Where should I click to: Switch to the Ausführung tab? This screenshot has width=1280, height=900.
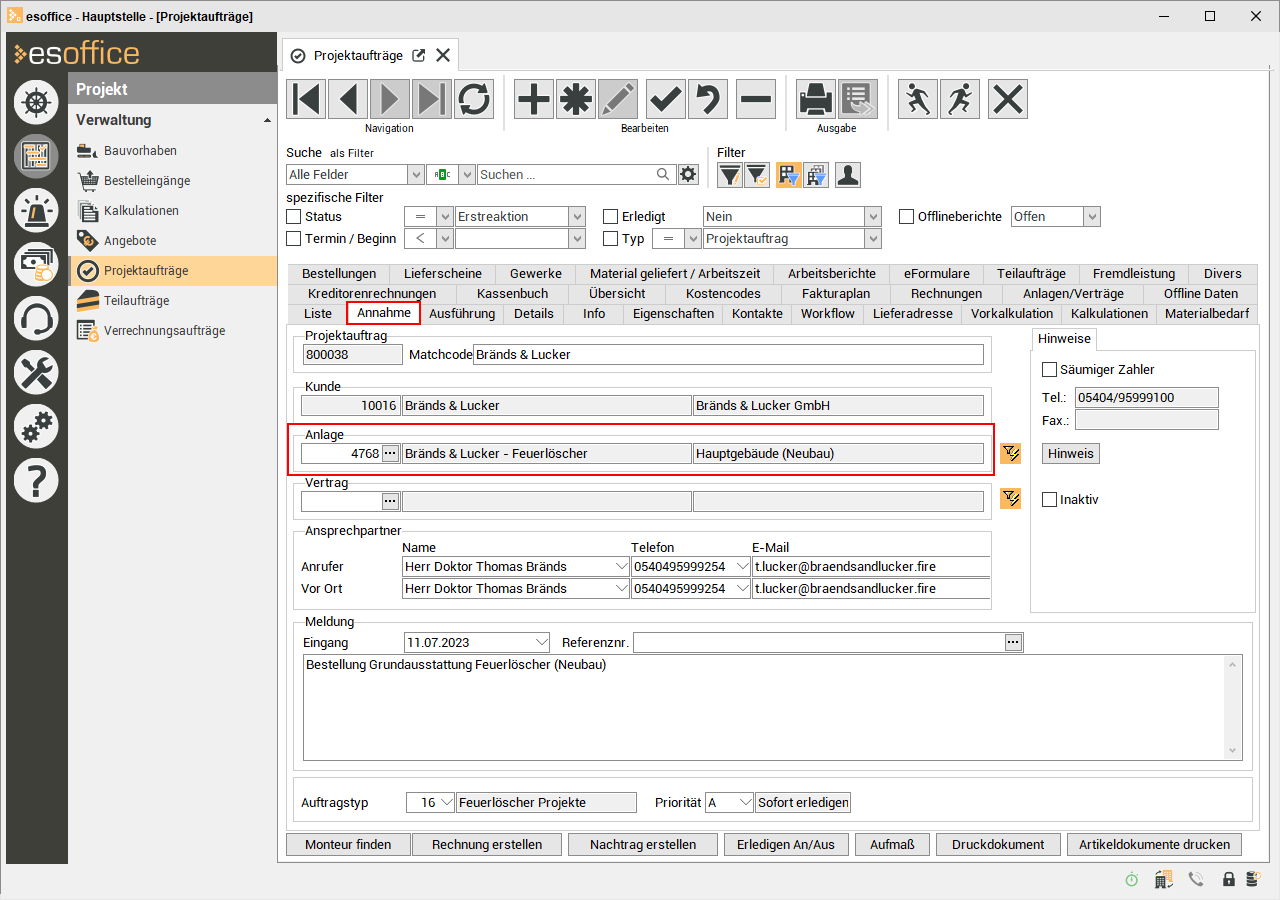pos(461,313)
